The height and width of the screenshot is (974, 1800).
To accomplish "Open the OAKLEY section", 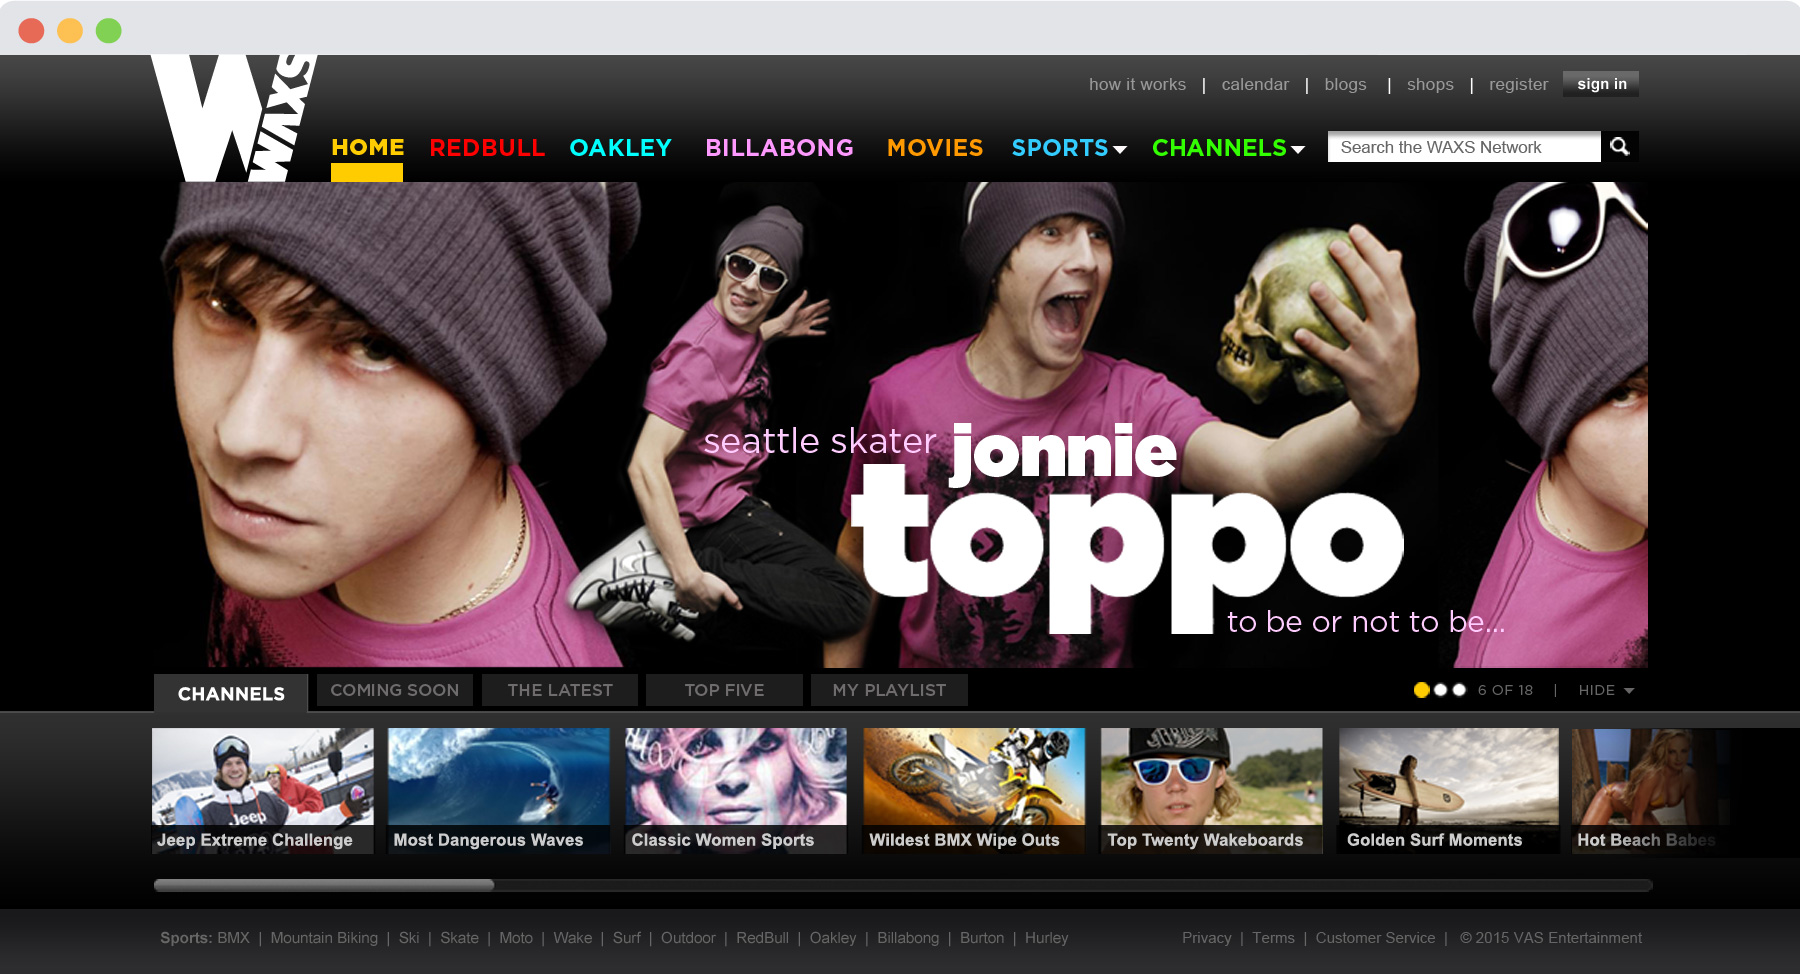I will pos(620,148).
